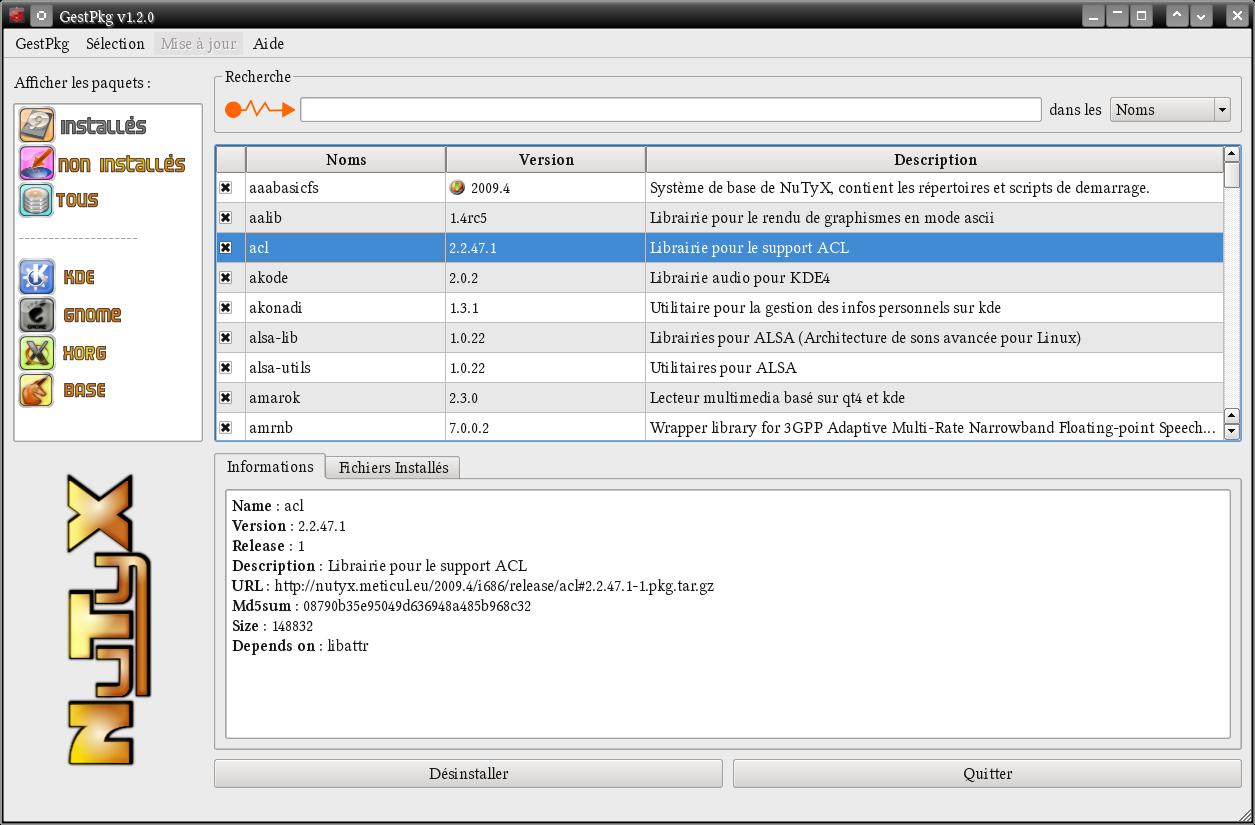Click 'Utilitaires pour ALSA' description
Viewport: 1255px width, 825px height.
coord(723,367)
